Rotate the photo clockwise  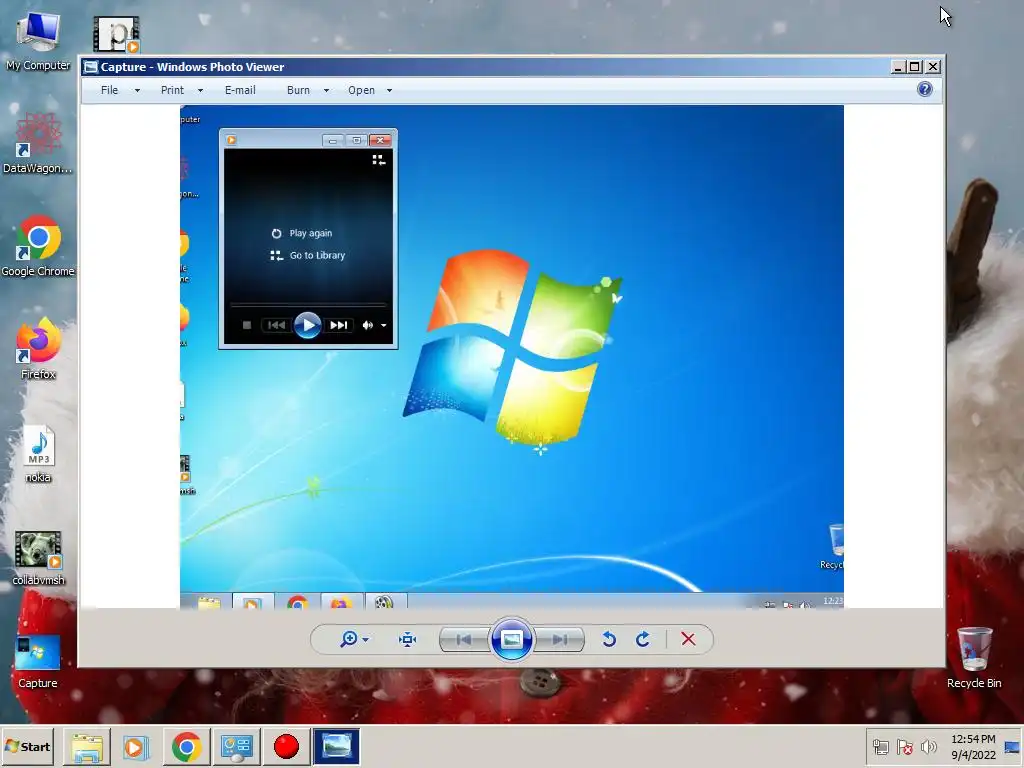pyautogui.click(x=643, y=639)
